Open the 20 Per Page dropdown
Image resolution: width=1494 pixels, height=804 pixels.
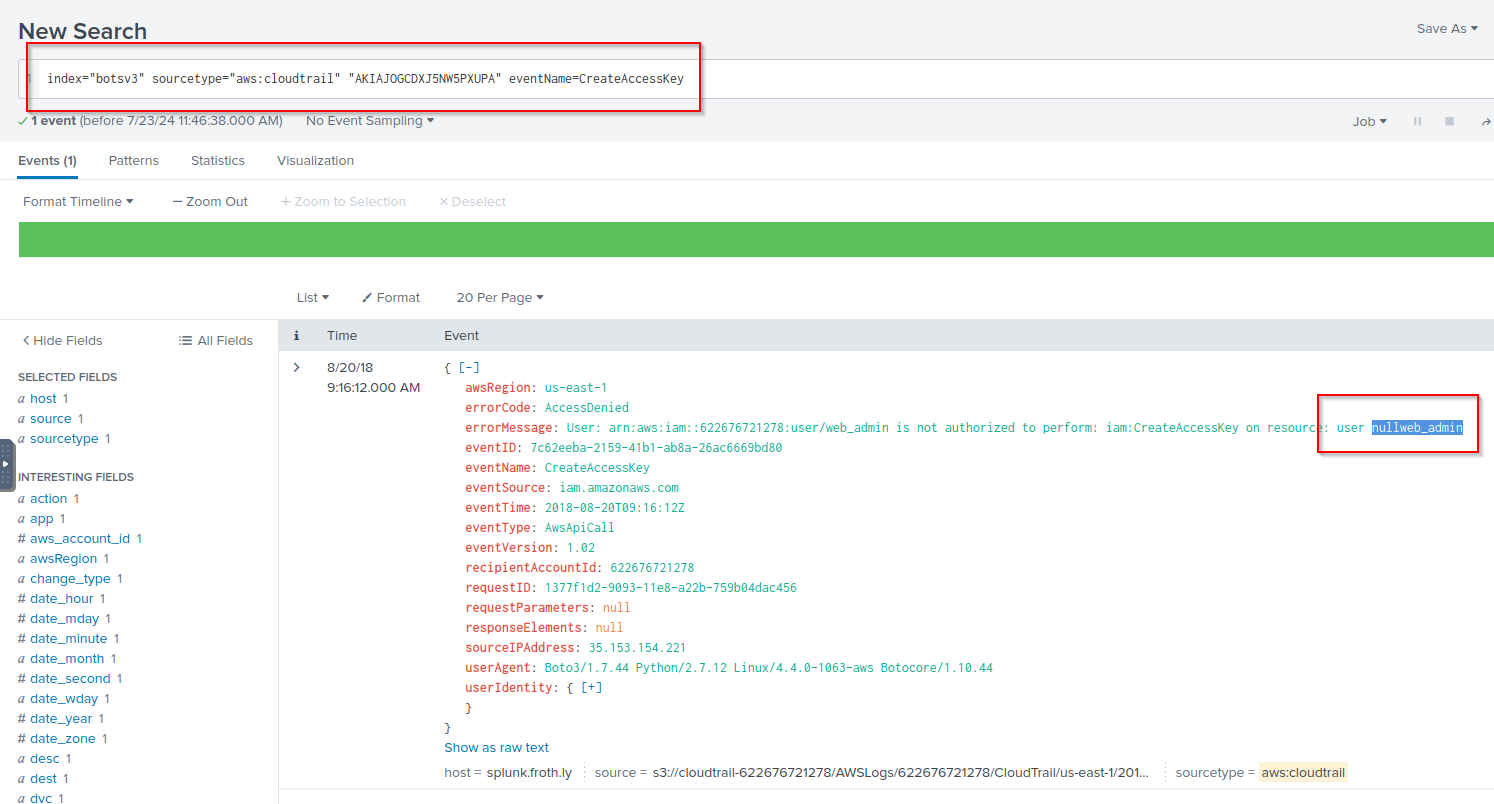pyautogui.click(x=499, y=297)
